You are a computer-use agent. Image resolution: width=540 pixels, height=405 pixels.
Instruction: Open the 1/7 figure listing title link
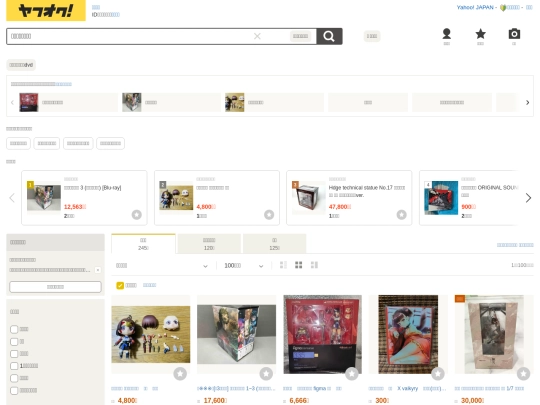click(489, 388)
